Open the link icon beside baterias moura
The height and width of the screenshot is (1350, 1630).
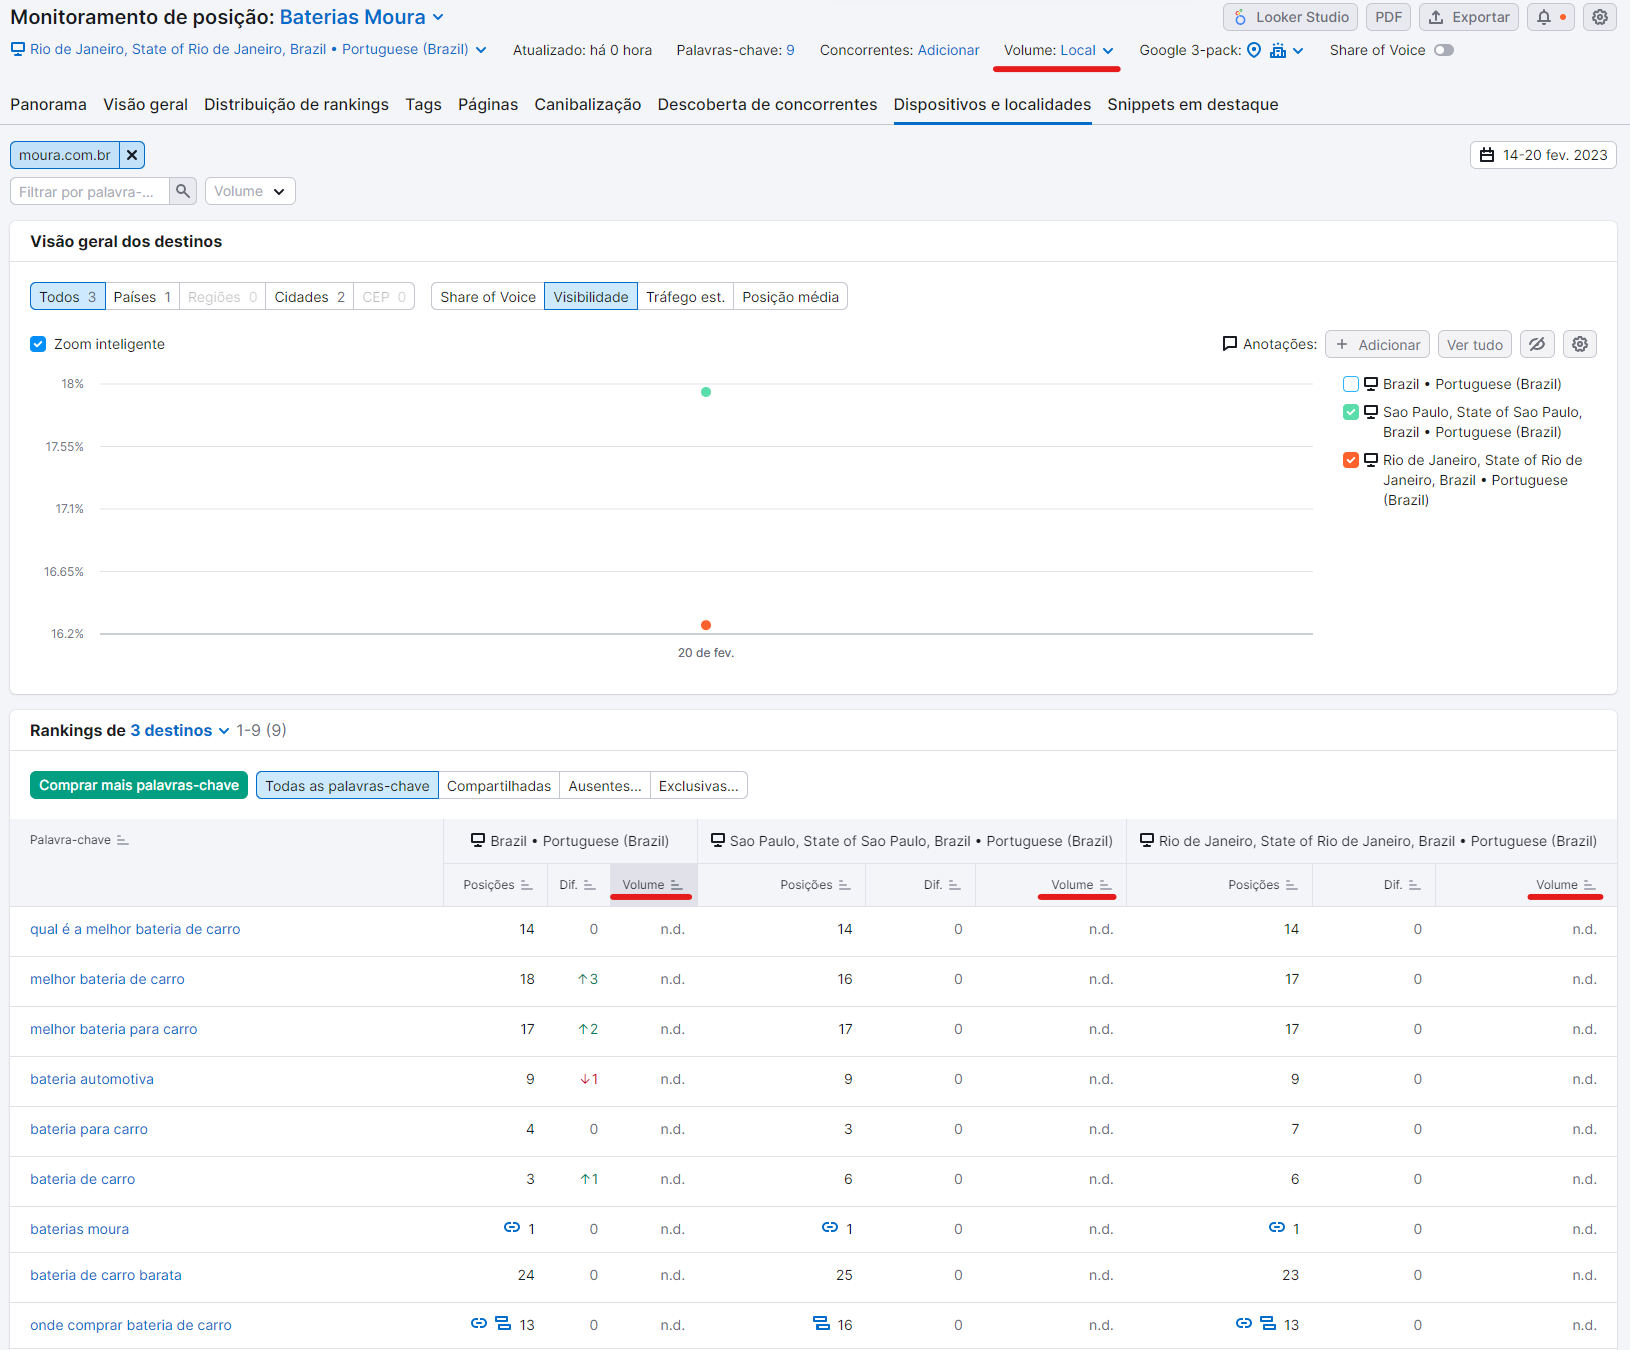(510, 1228)
